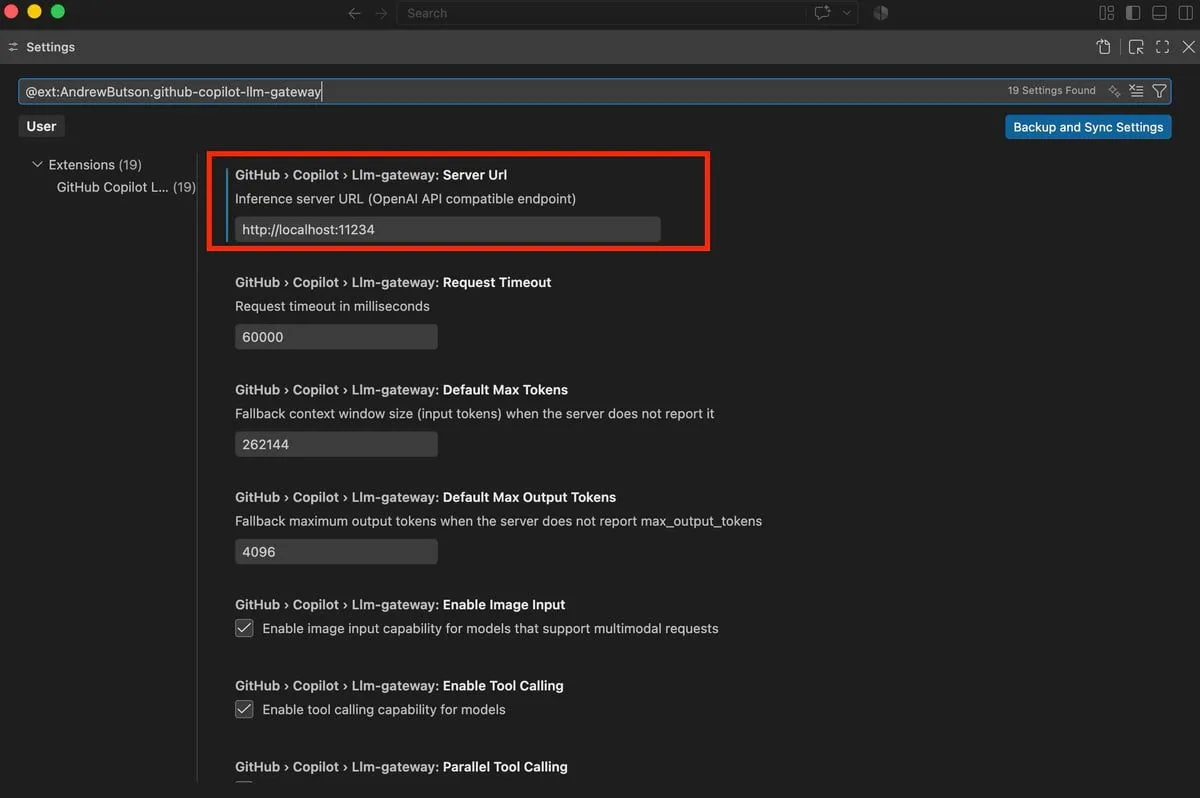Click 'Fallback context window size' description

pos(475,413)
